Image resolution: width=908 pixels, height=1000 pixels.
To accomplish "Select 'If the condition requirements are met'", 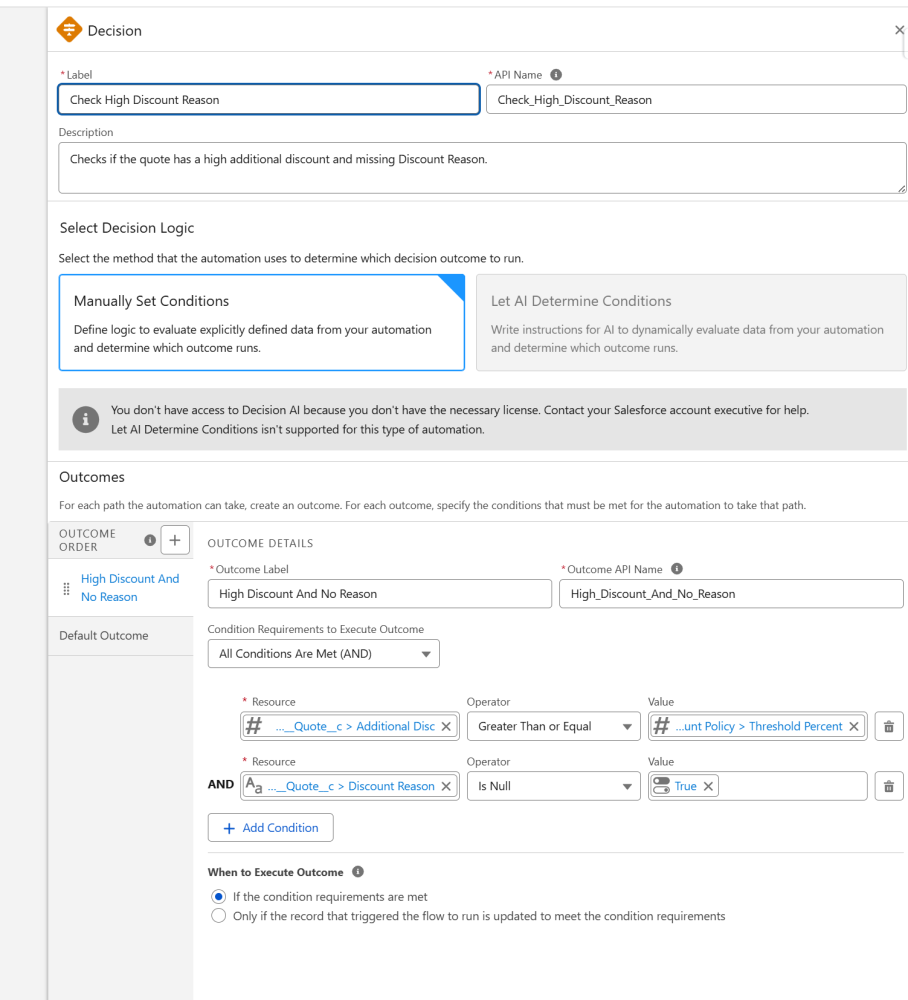I will pos(219,897).
